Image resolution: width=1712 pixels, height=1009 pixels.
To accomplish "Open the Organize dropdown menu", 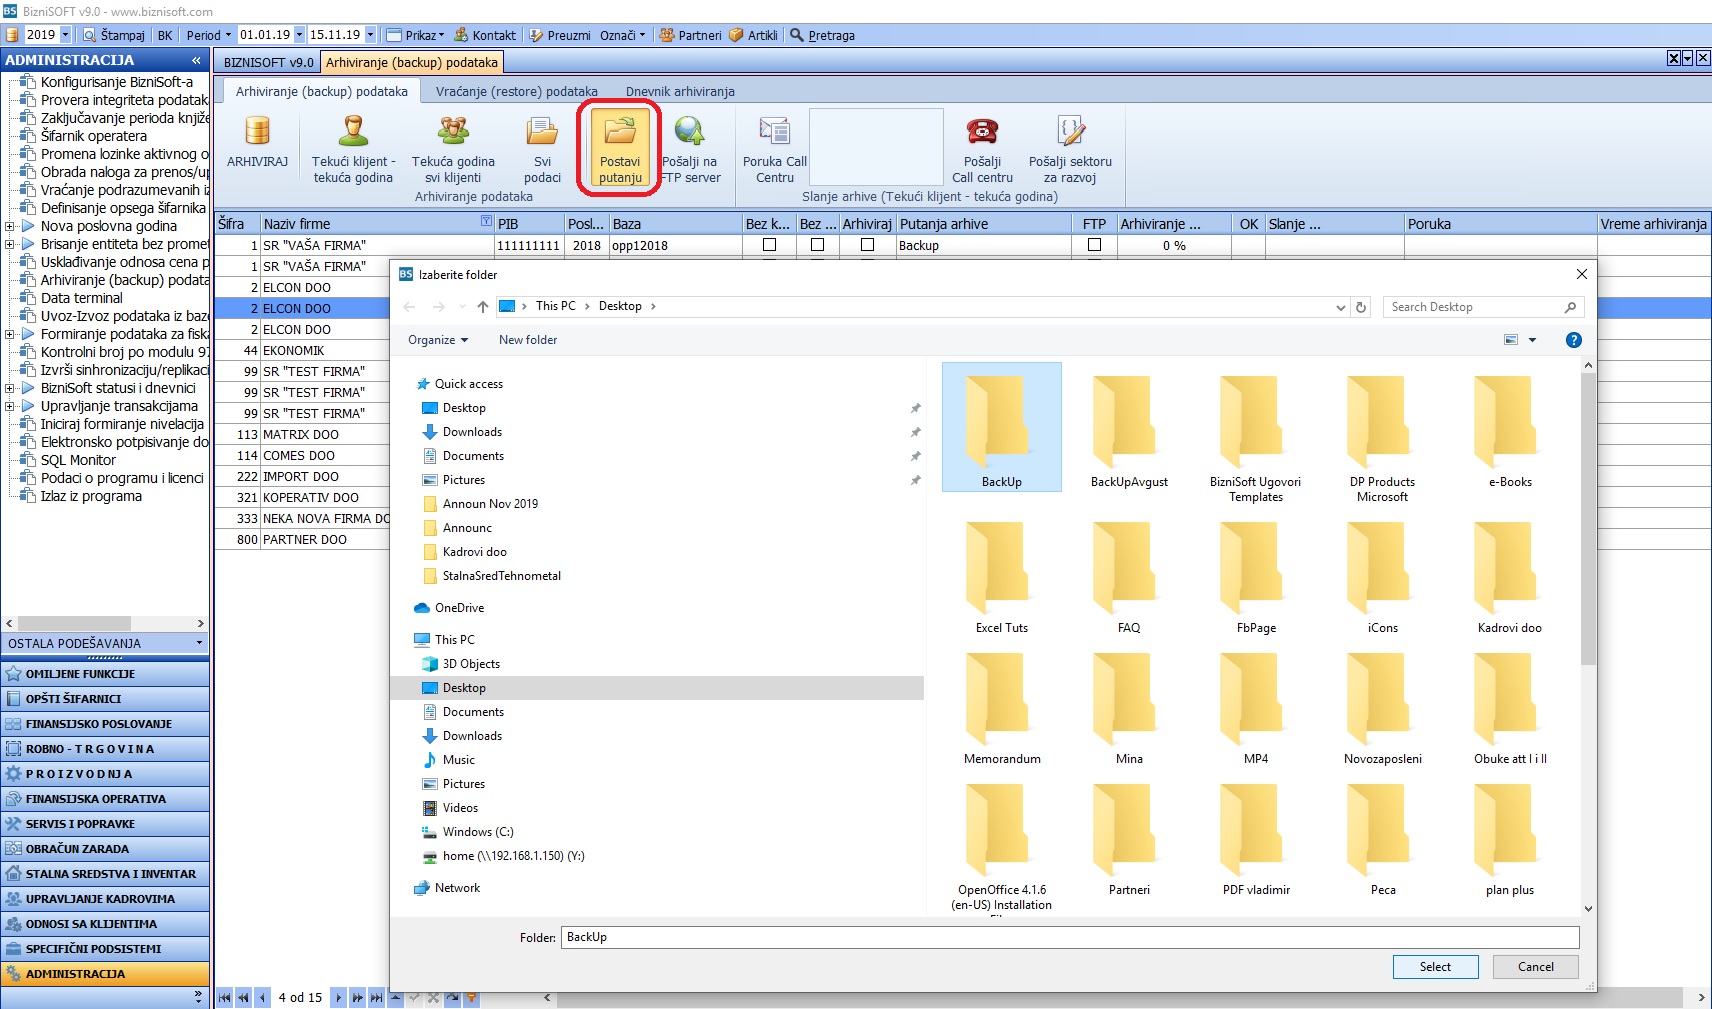I will click(438, 340).
